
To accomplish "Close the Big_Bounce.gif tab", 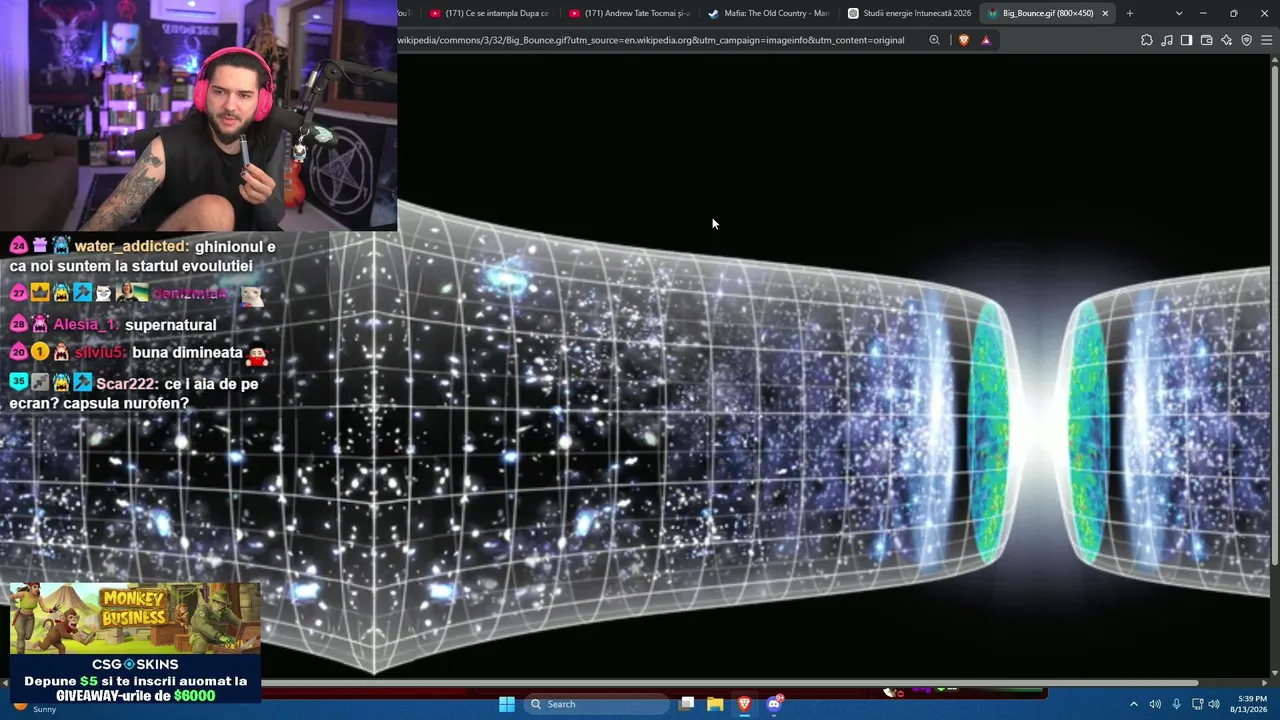I will (1105, 13).
